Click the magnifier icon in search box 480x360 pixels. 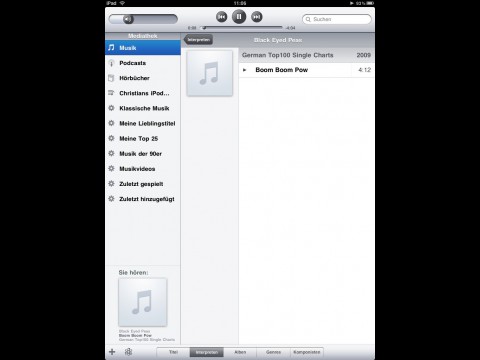tap(308, 19)
